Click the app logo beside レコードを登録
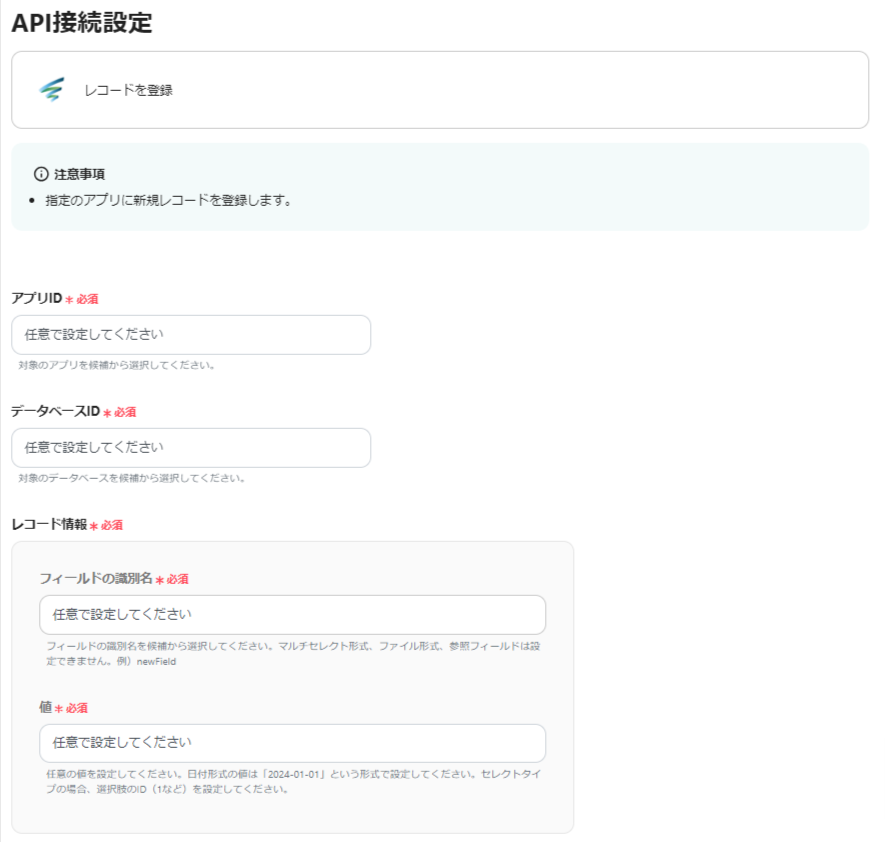Image resolution: width=885 pixels, height=842 pixels. coord(51,90)
